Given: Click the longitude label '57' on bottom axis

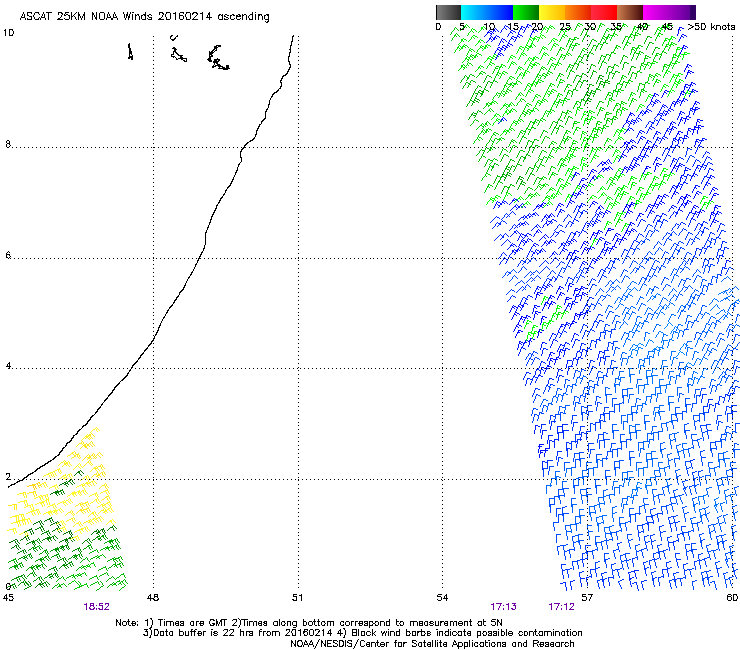Looking at the screenshot, I should point(587,598).
